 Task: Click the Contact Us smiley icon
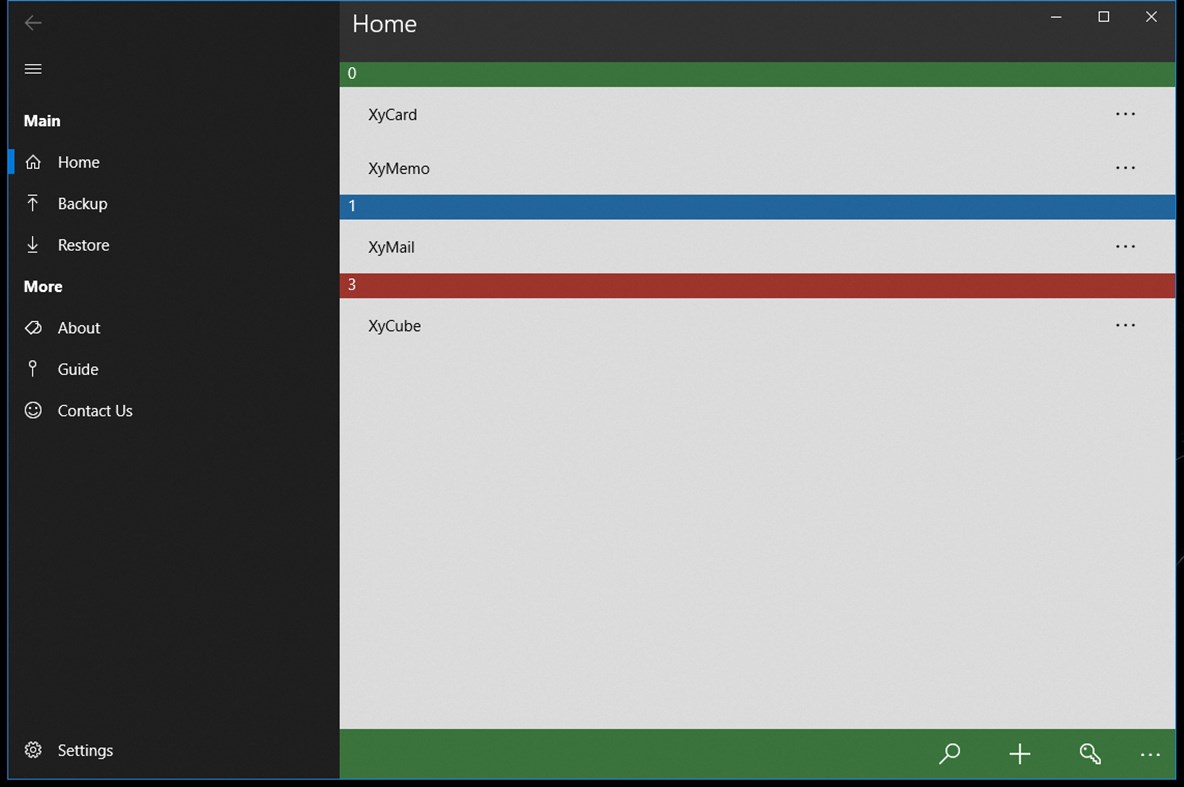point(32,410)
